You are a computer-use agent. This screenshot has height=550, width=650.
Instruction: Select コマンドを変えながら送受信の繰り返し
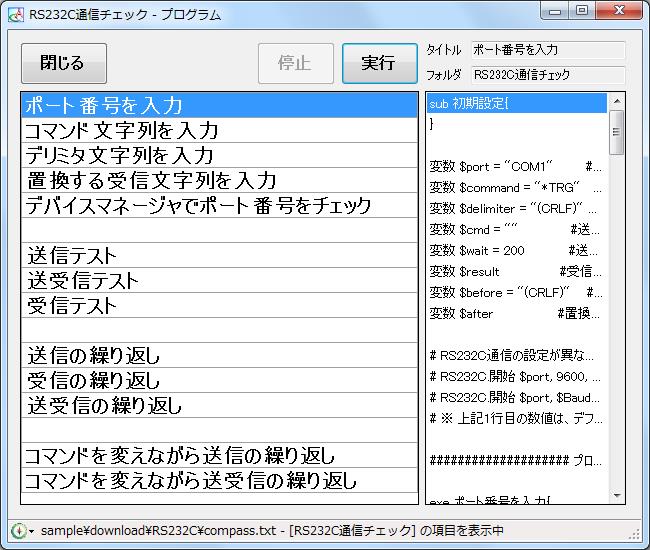[x=219, y=480]
